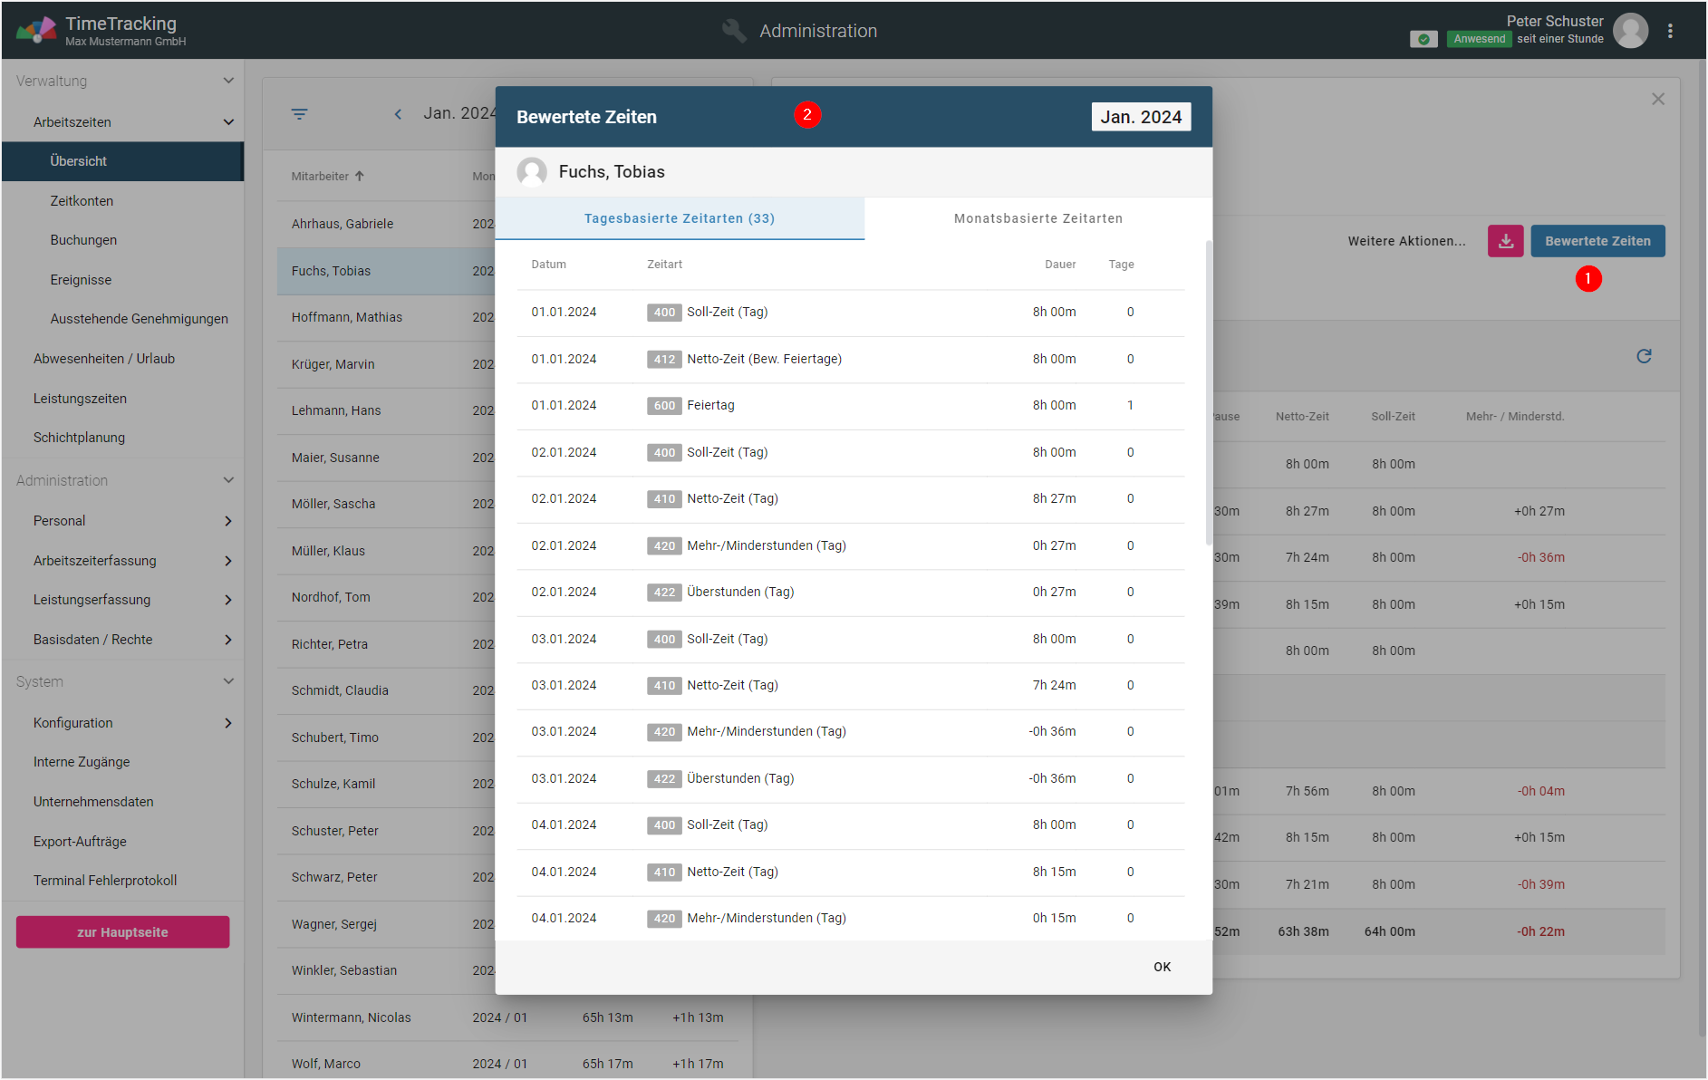Click Peter Schuster's profile avatar
Screen dimensions: 1708x1080
1630,31
